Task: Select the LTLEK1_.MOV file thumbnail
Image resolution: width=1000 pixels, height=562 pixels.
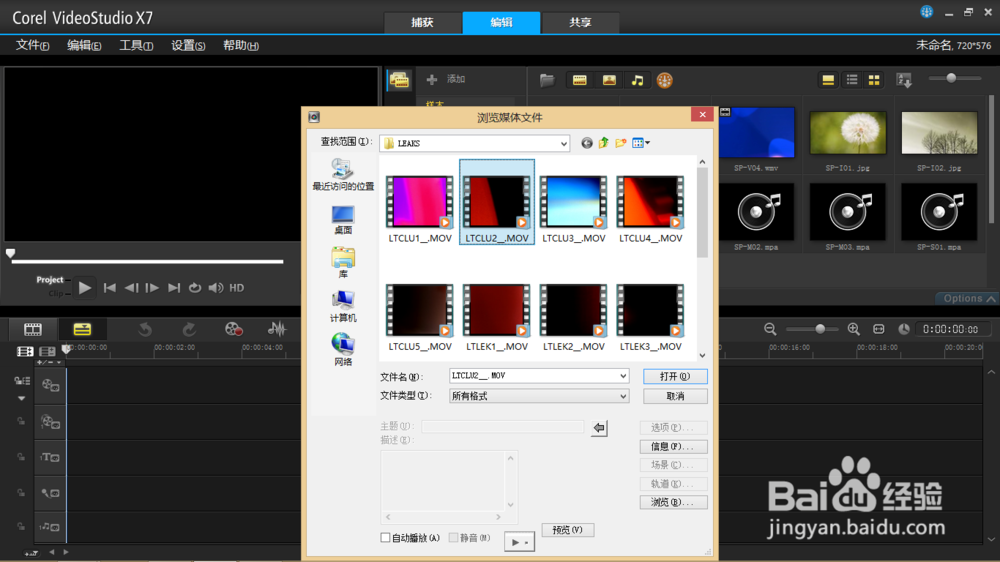Action: 496,311
